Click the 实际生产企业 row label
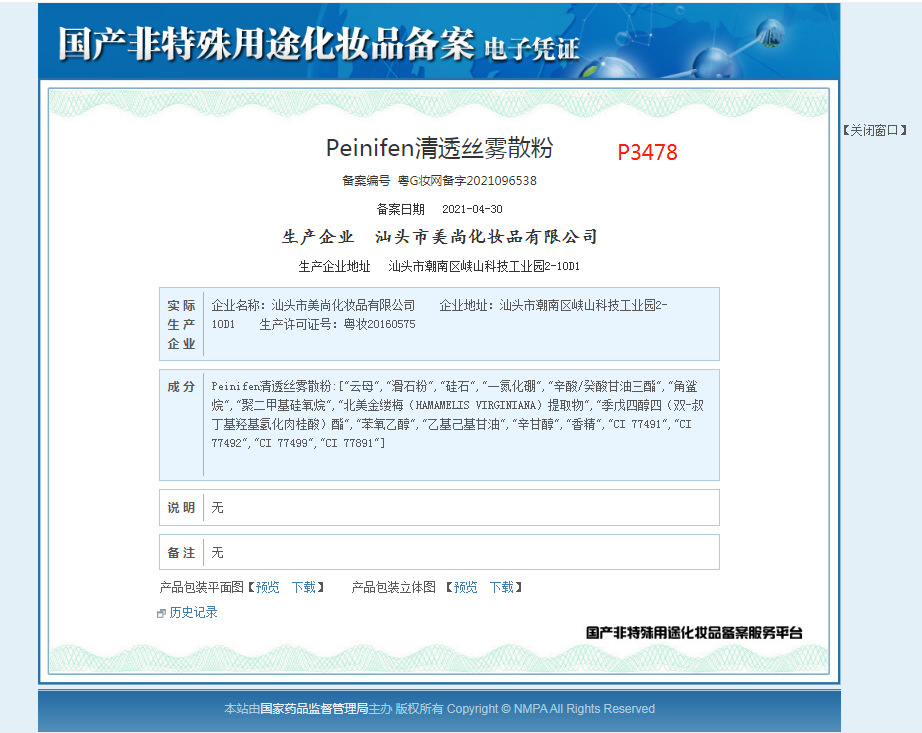 (x=181, y=324)
